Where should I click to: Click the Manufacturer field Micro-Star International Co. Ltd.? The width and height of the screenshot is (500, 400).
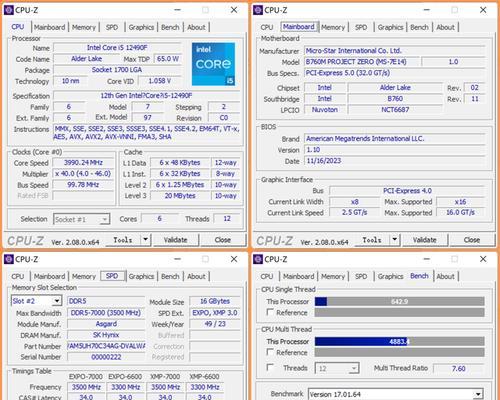point(395,51)
